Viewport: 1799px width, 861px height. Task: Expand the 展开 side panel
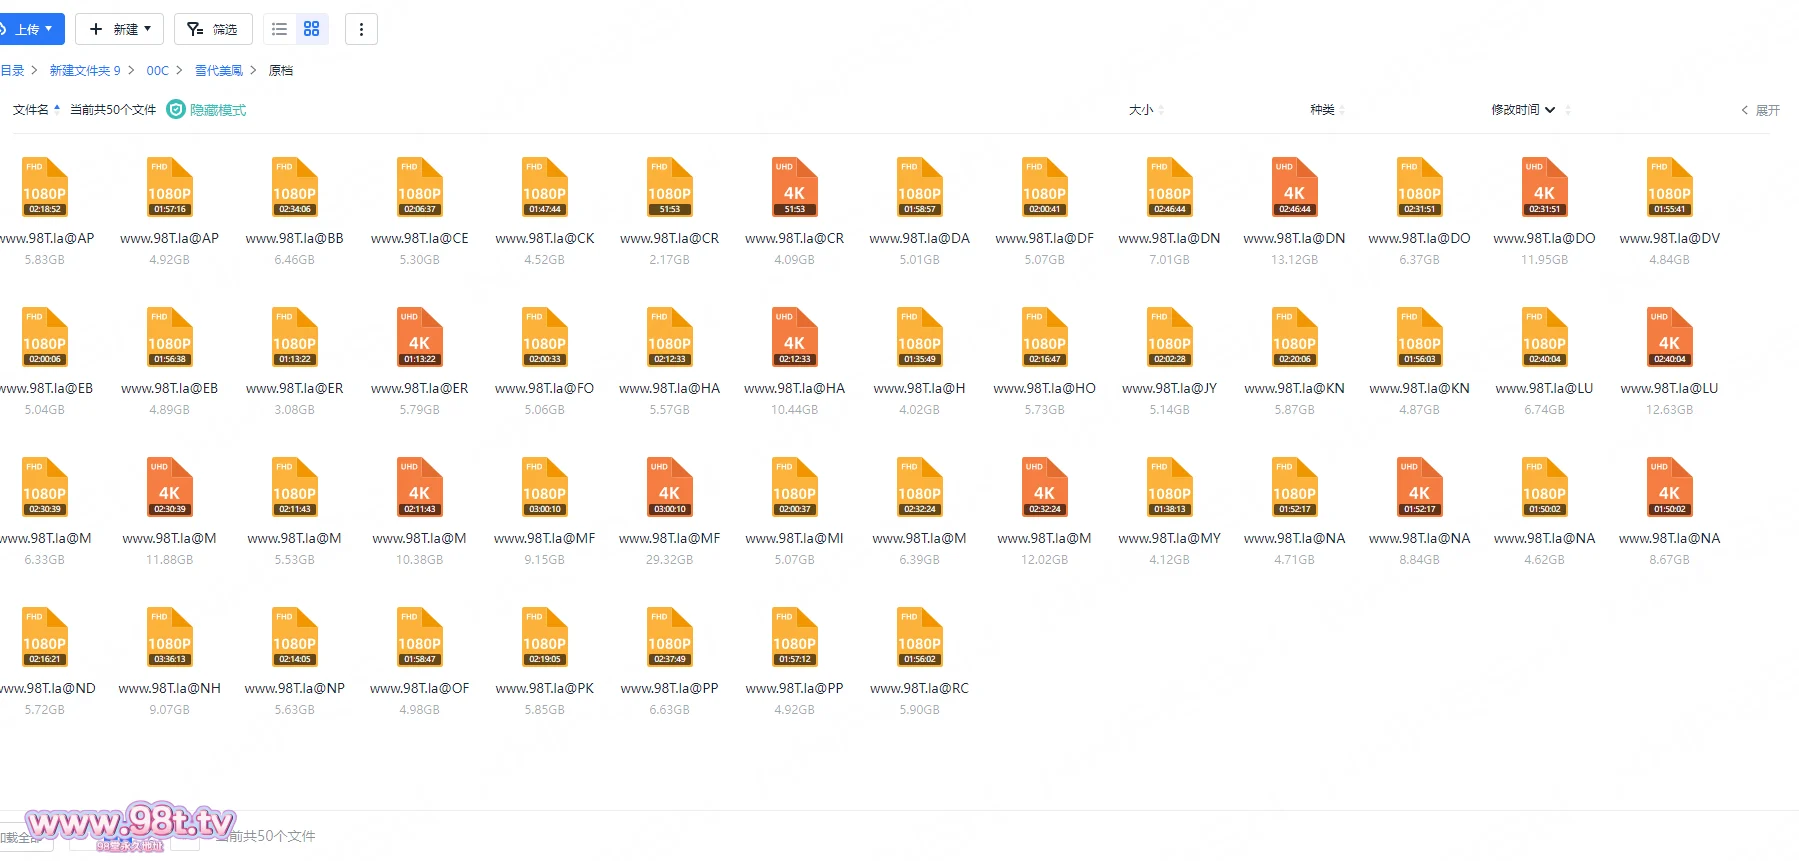(1760, 110)
